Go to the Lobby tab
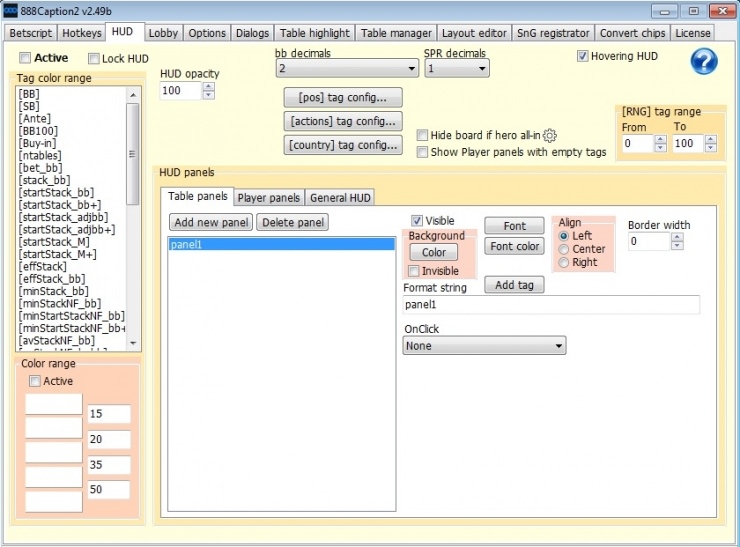 (x=163, y=33)
